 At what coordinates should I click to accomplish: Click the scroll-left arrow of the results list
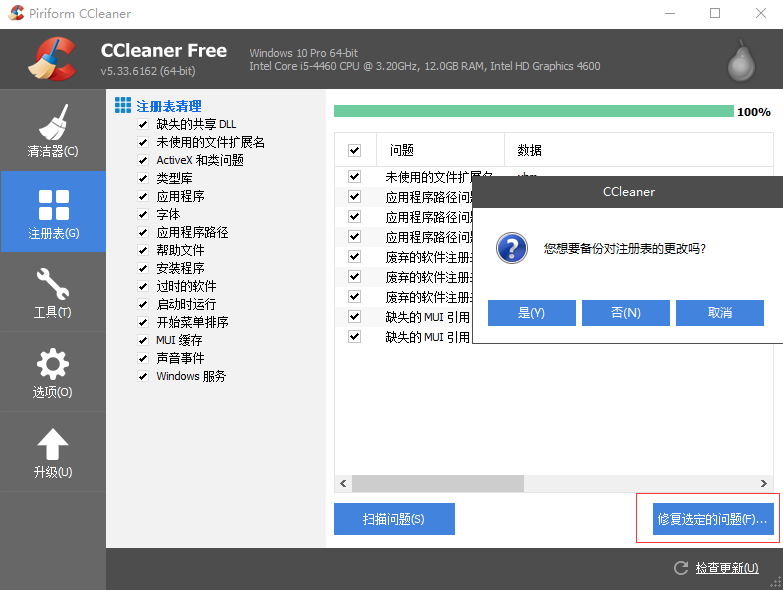(343, 483)
